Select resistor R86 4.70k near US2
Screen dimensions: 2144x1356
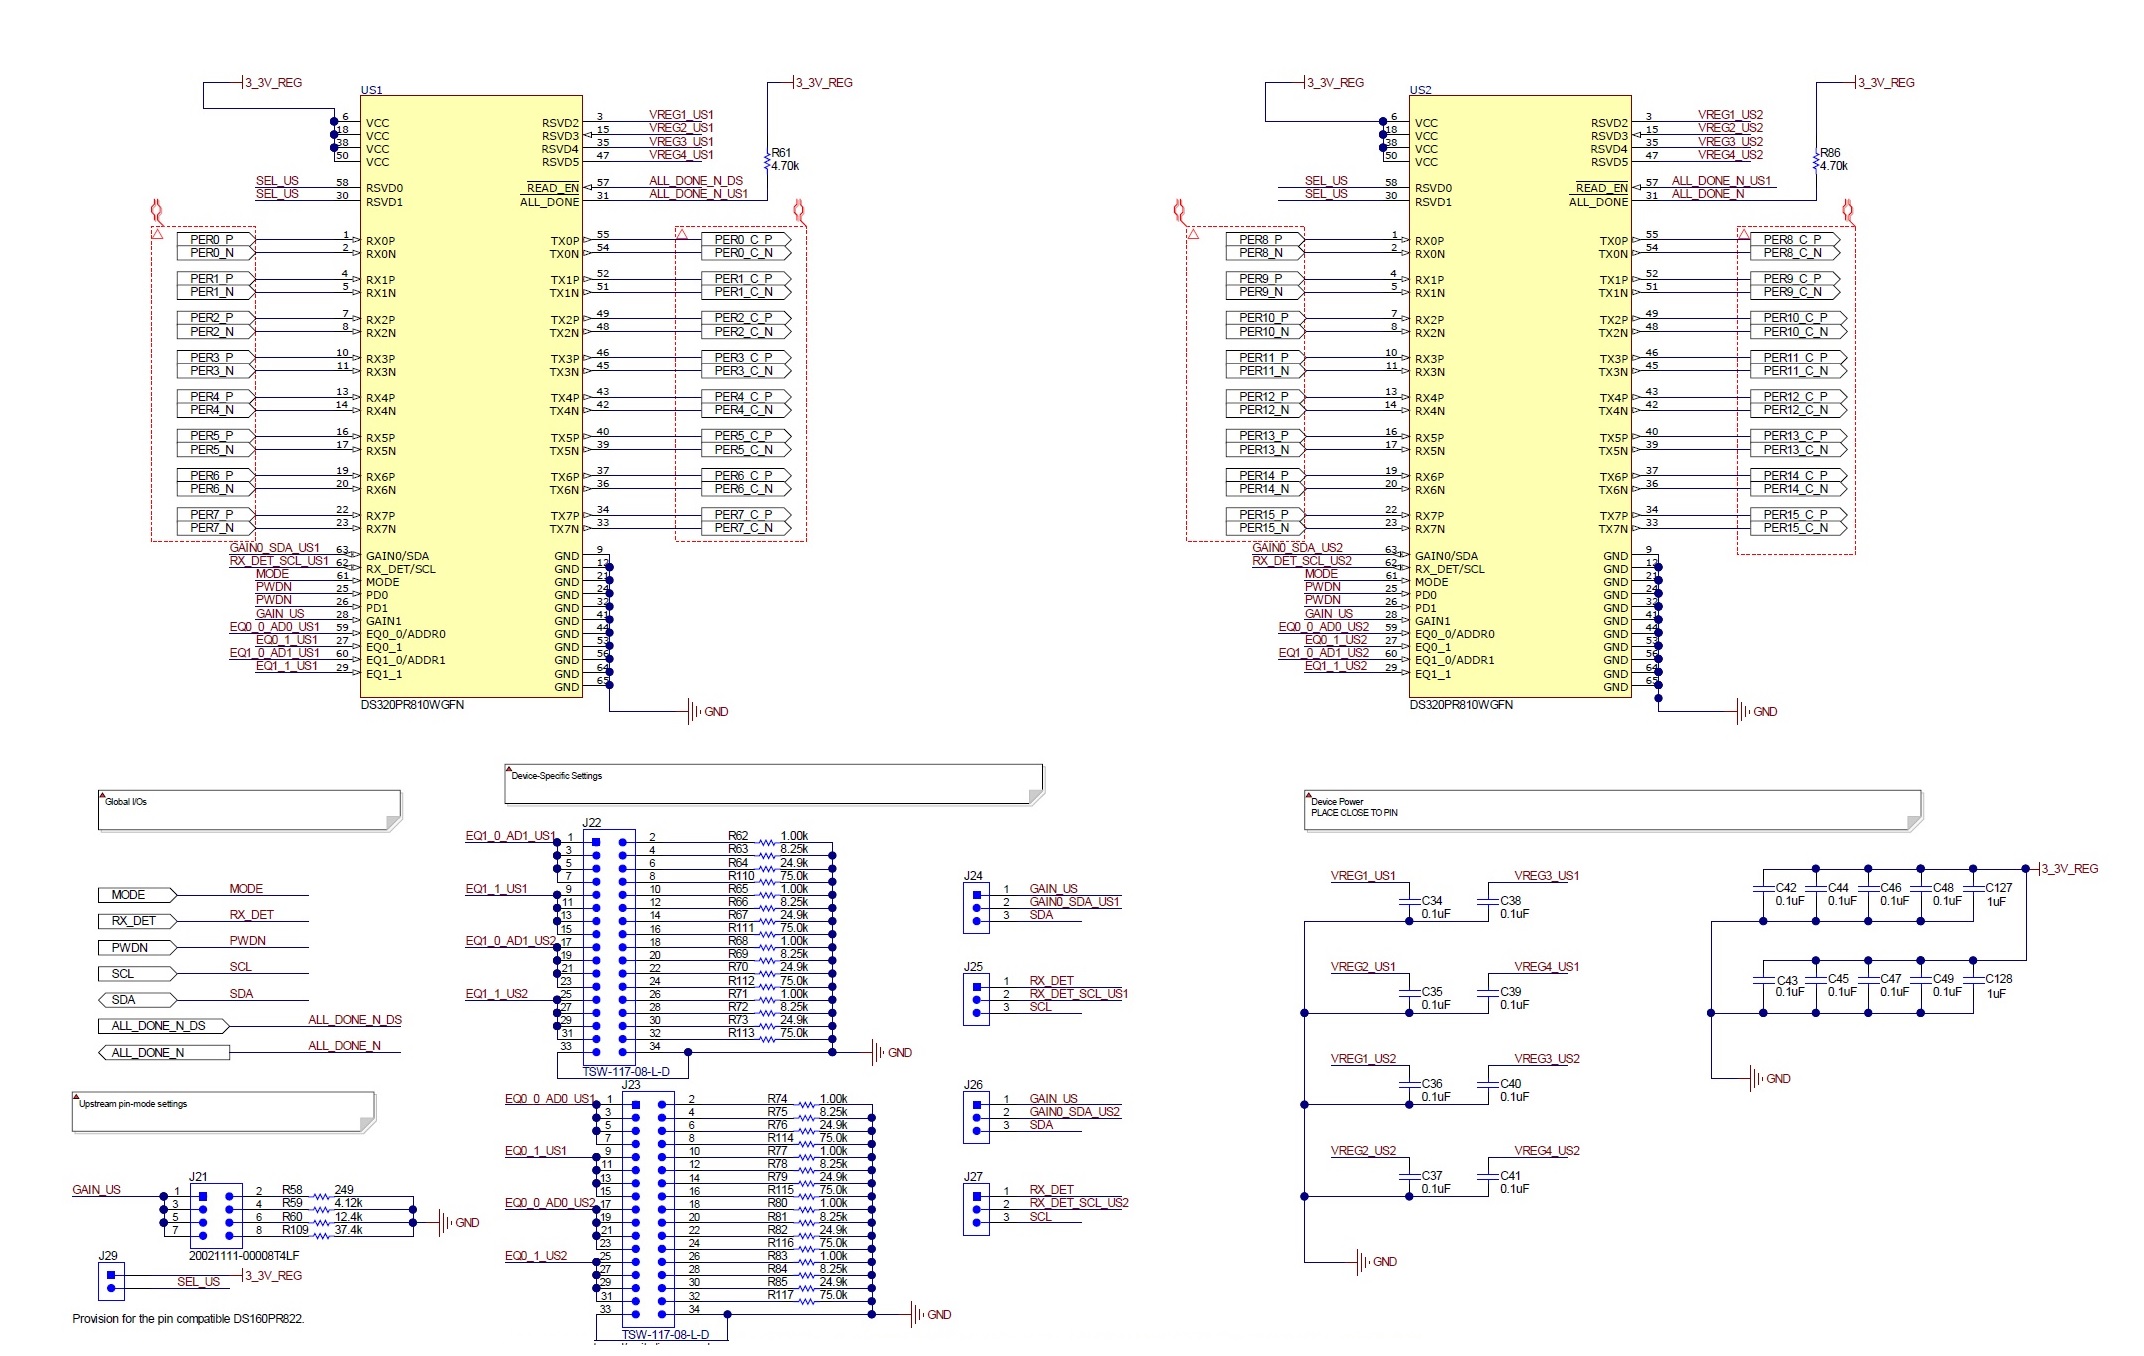pos(1816,160)
